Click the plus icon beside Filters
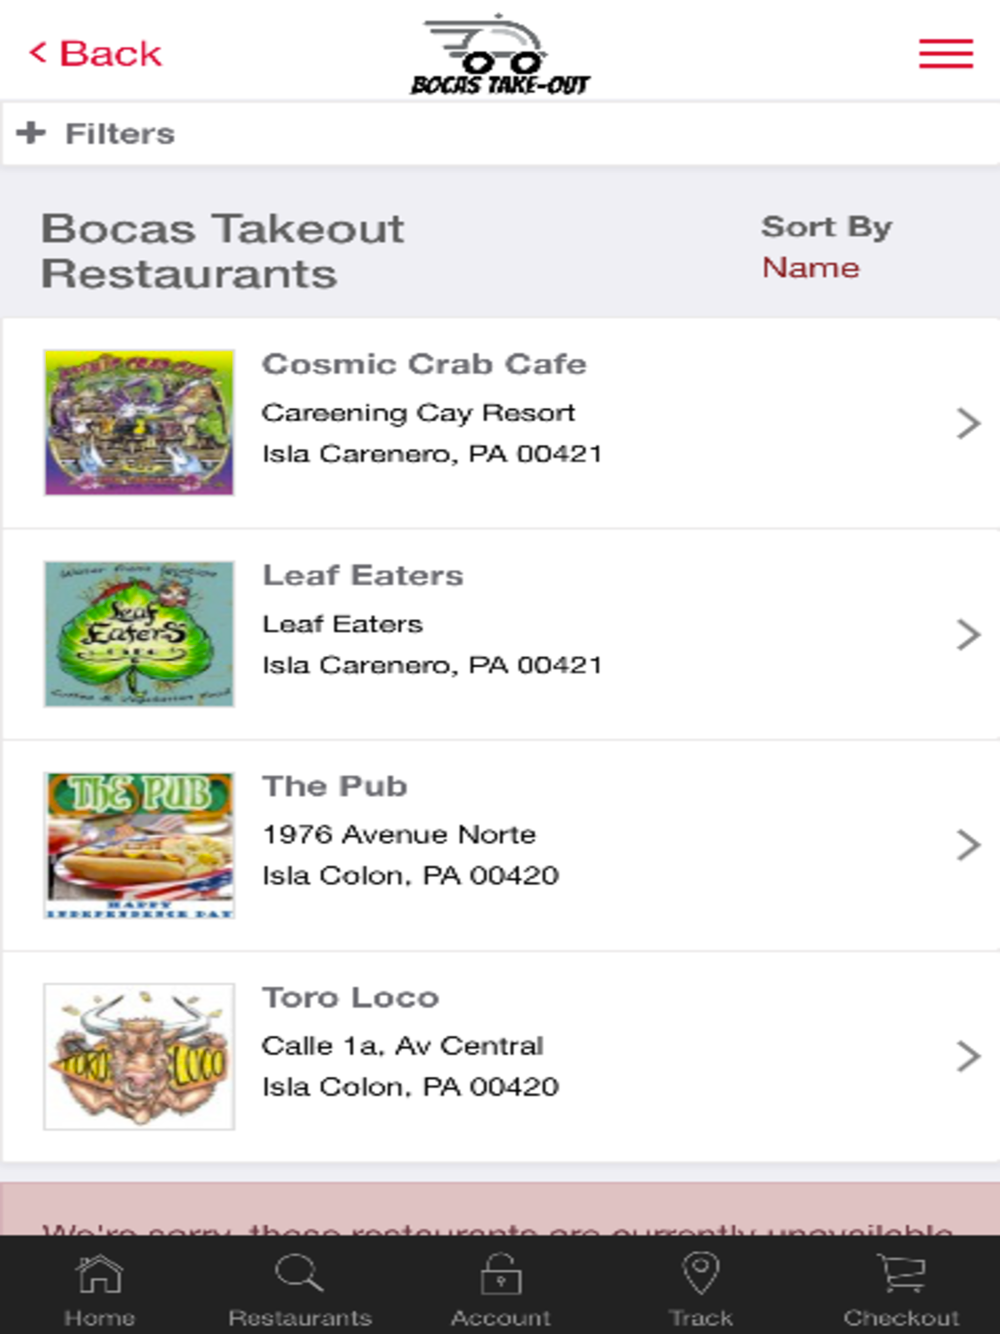The height and width of the screenshot is (1334, 1000). [x=31, y=133]
